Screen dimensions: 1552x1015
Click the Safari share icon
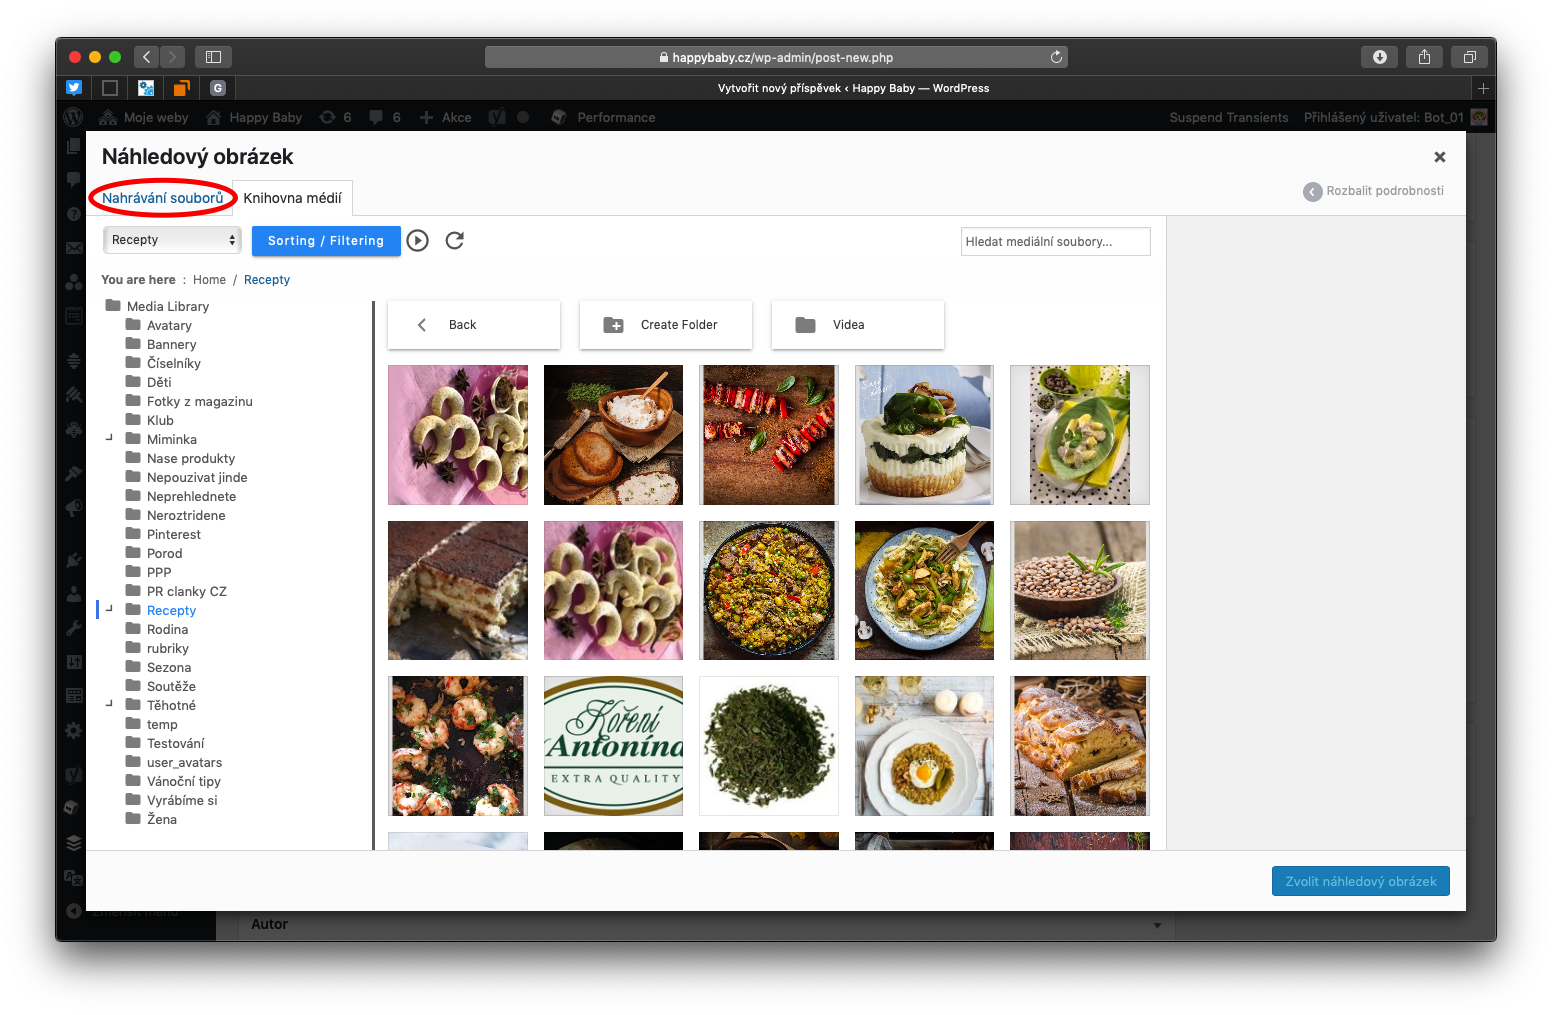pyautogui.click(x=1424, y=57)
